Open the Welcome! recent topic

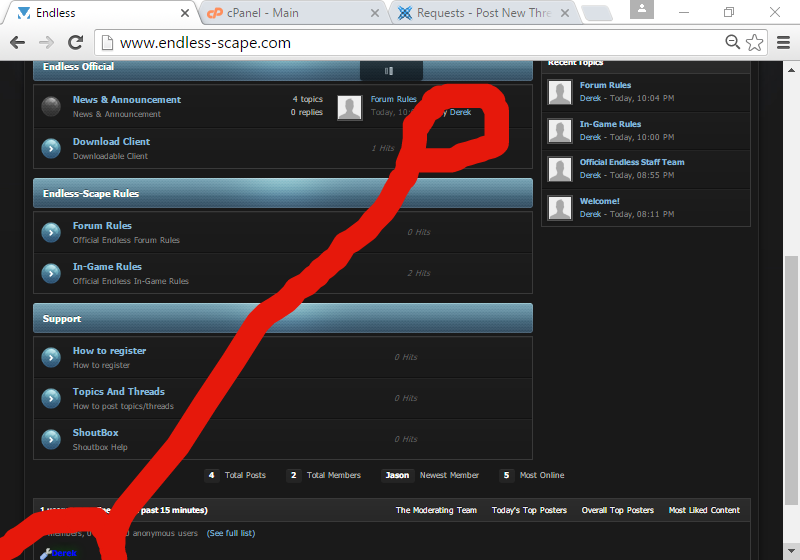click(x=599, y=201)
